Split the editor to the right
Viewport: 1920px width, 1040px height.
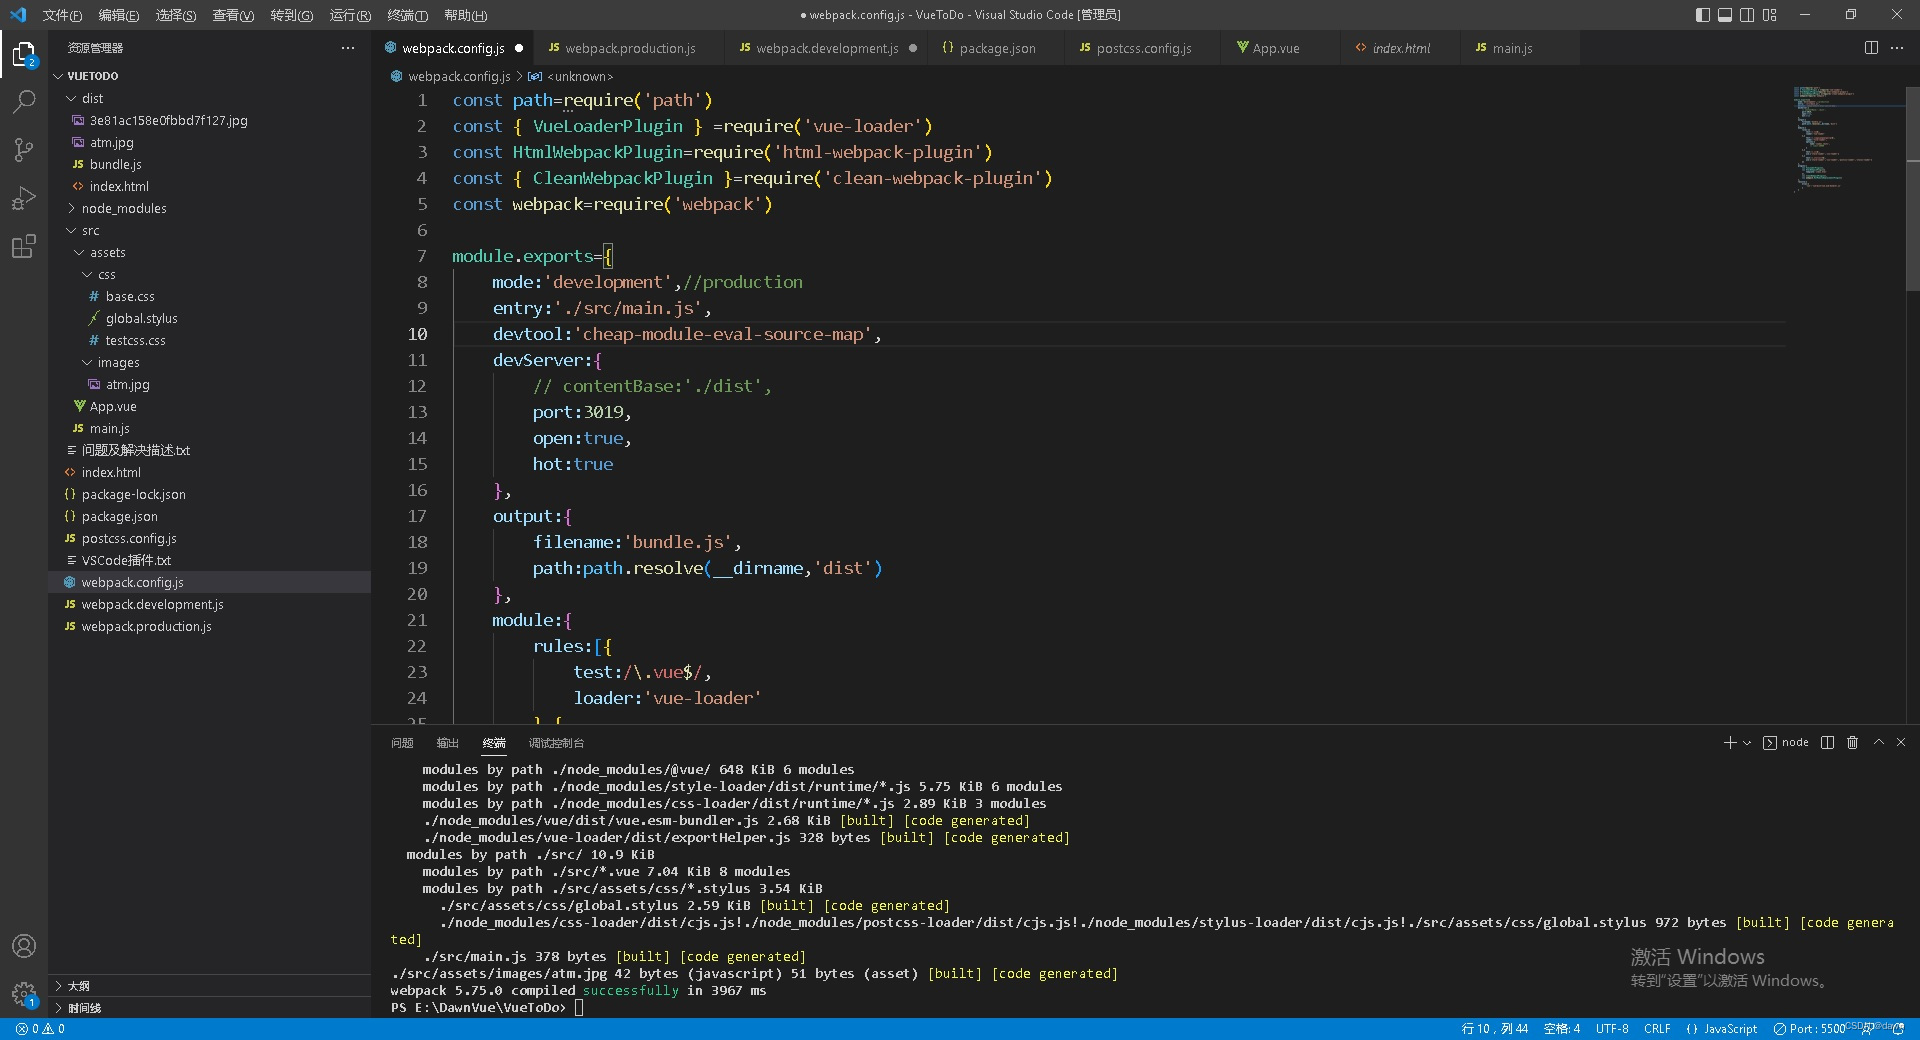(1871, 48)
